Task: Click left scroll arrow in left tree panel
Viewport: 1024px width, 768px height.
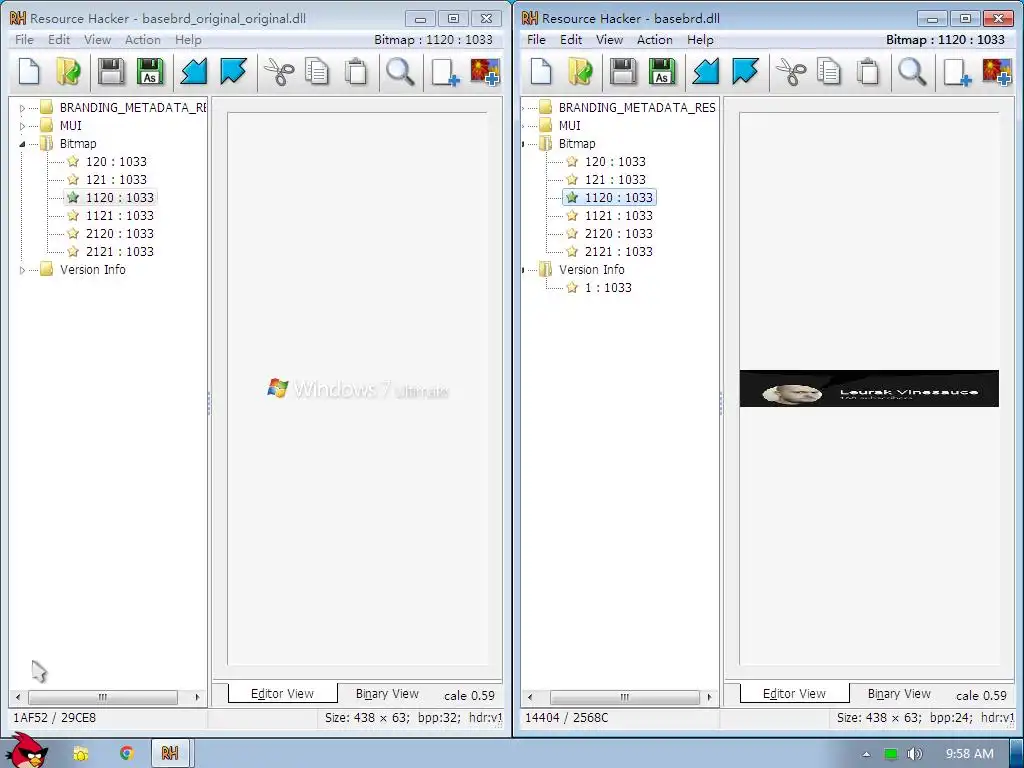Action: tap(18, 697)
